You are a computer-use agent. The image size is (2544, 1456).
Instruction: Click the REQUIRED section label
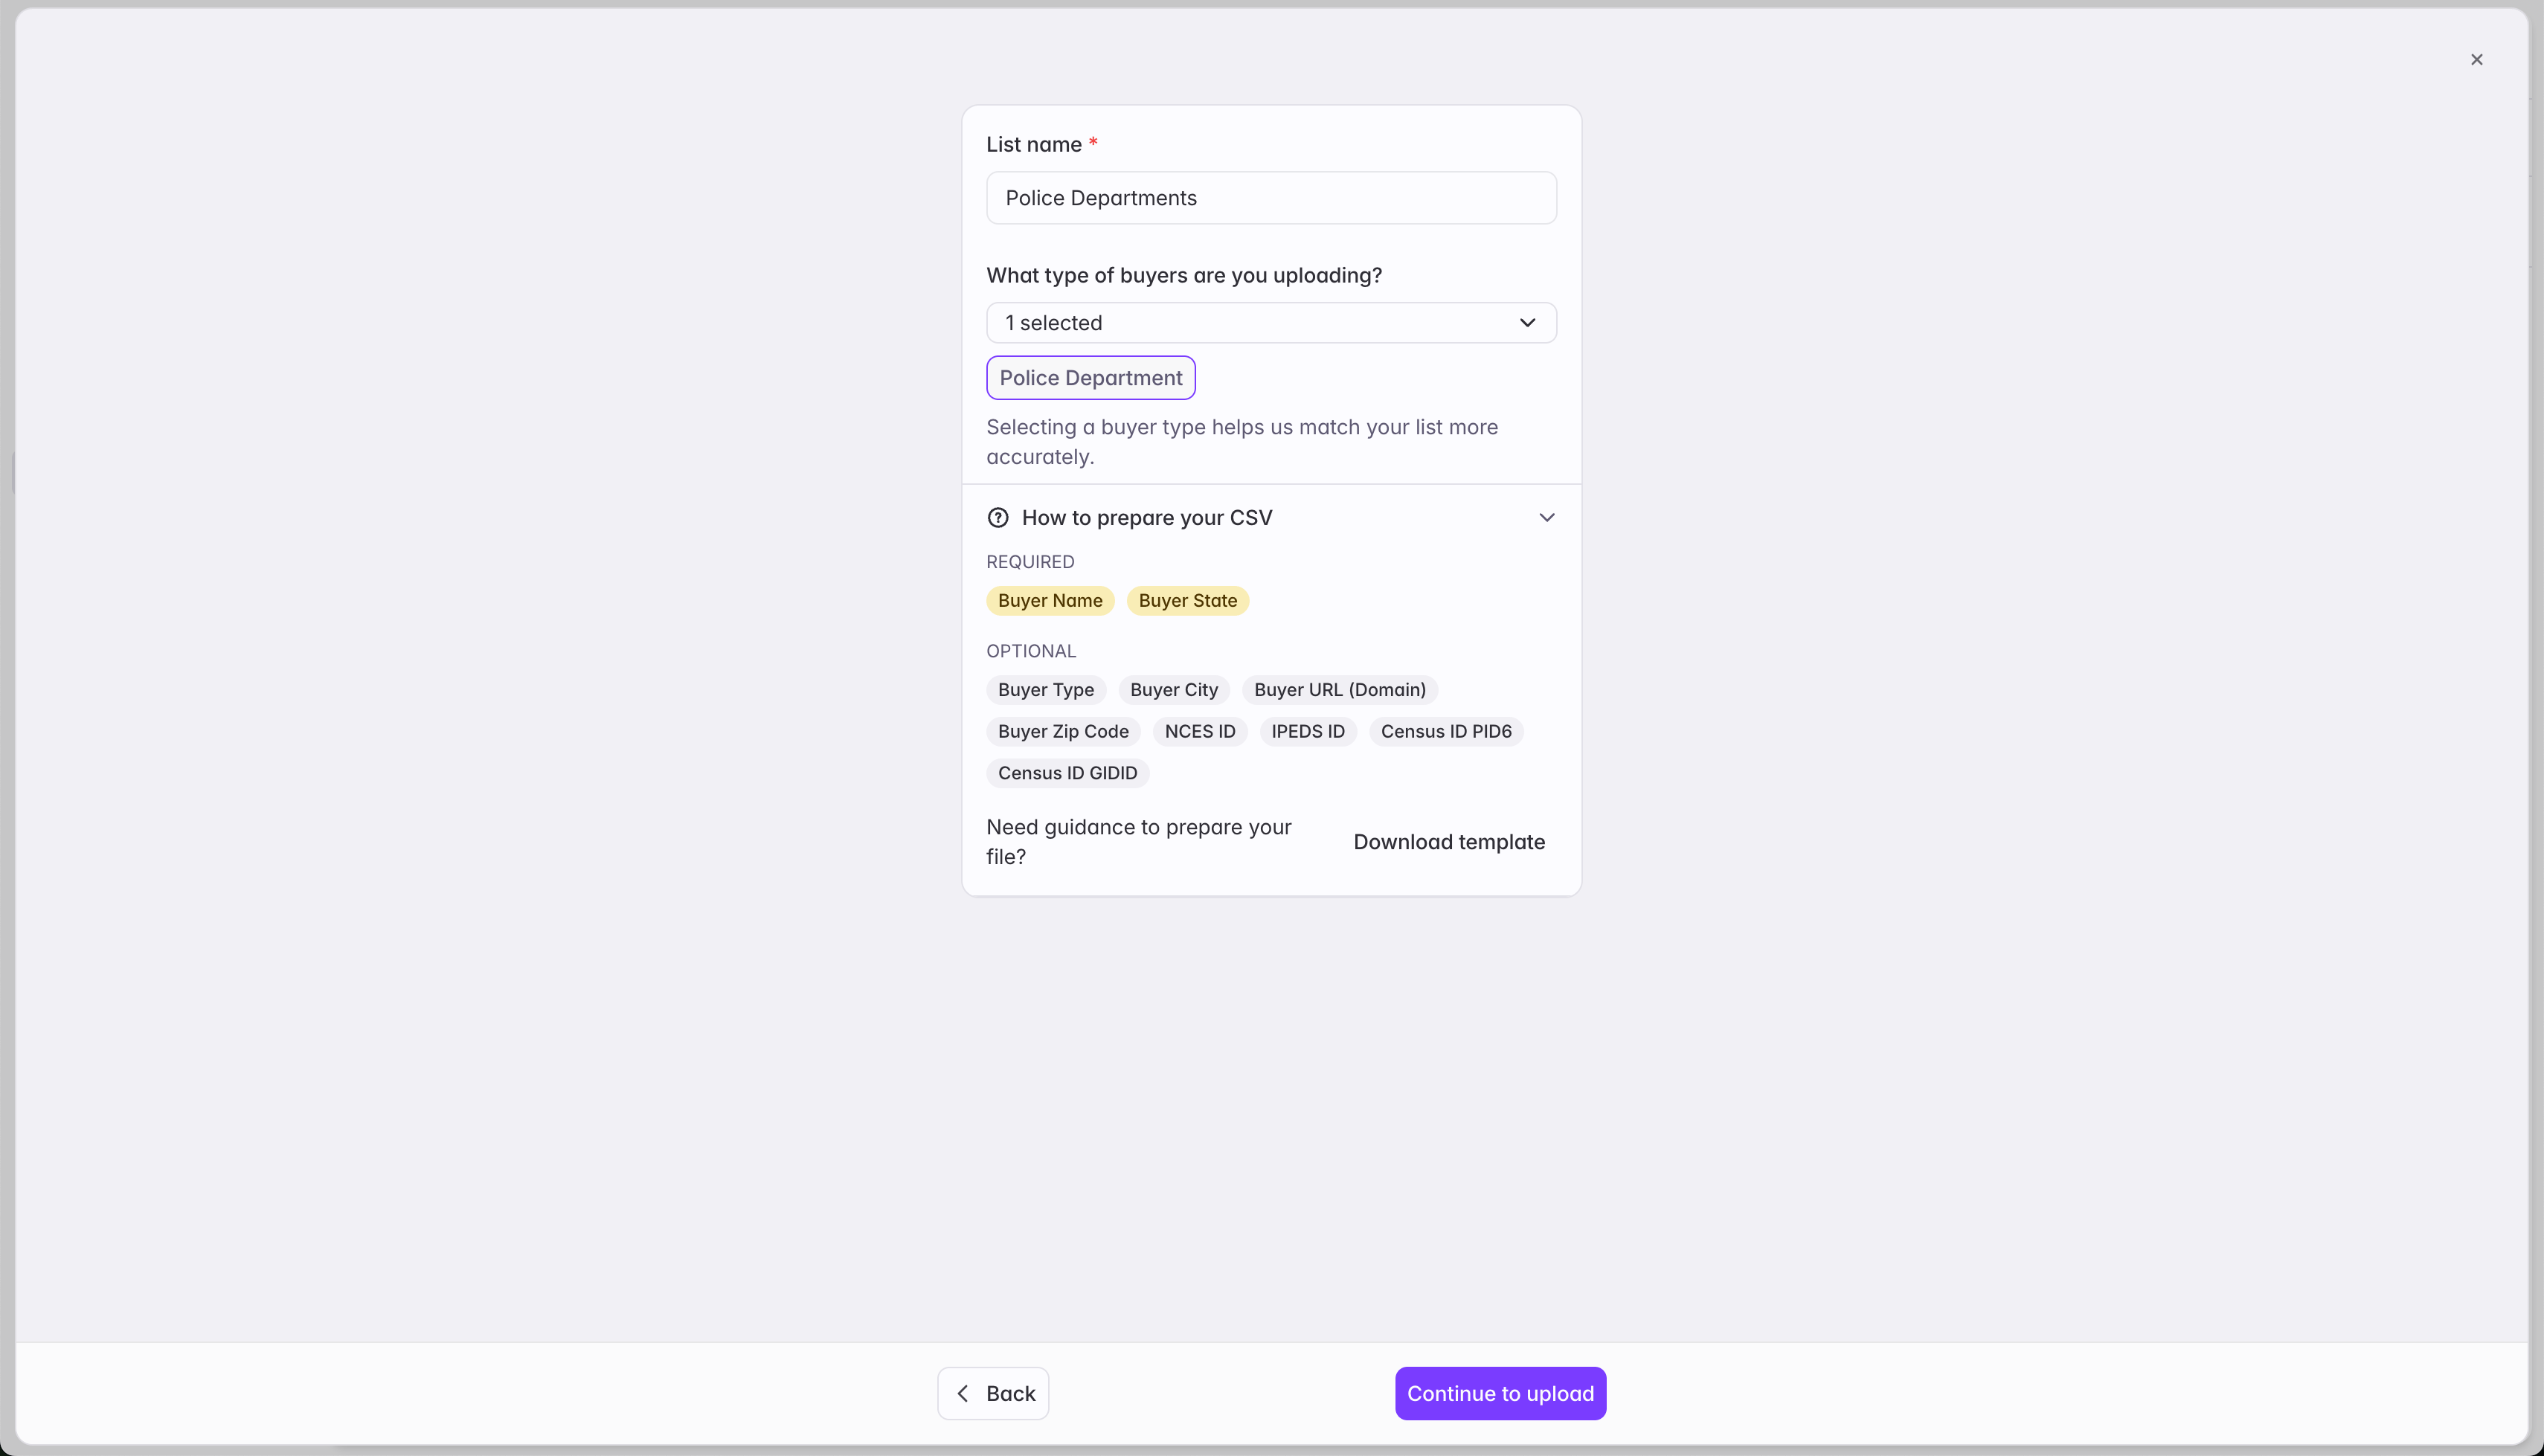1030,562
